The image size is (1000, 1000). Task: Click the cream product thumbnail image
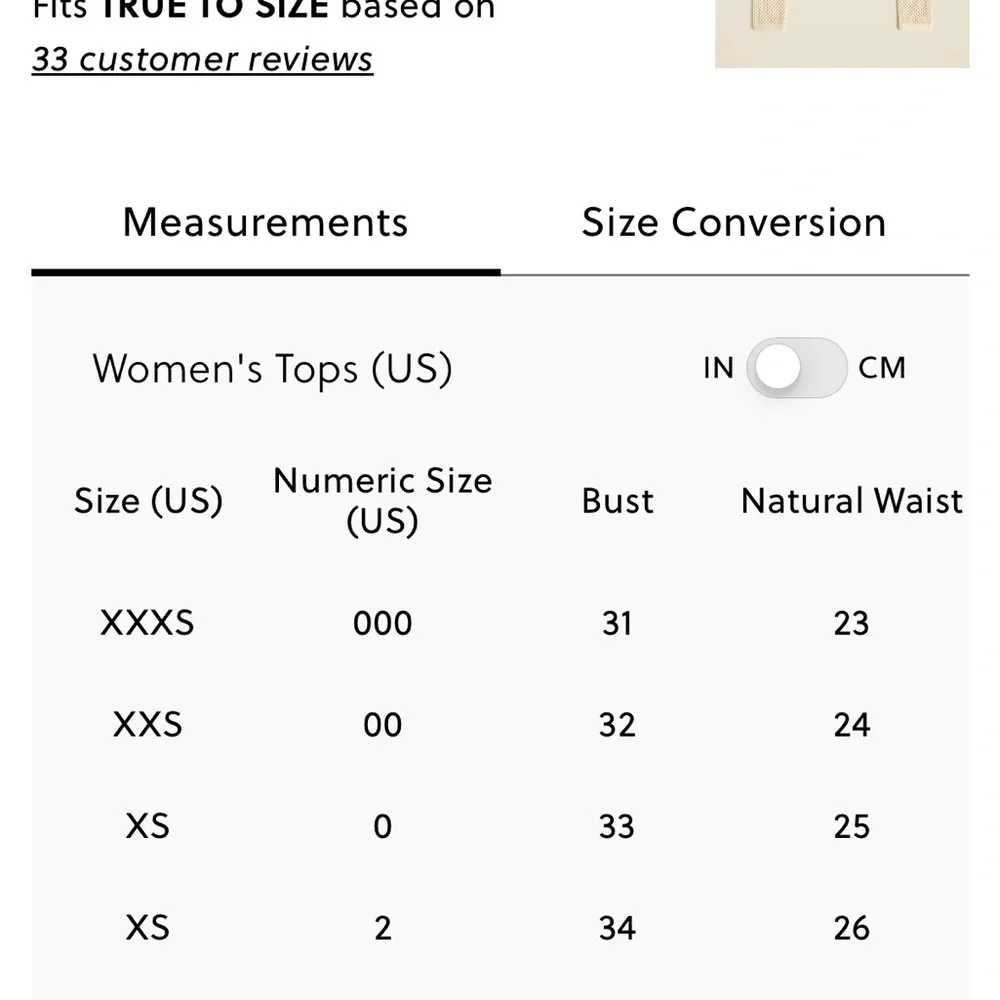(x=842, y=32)
